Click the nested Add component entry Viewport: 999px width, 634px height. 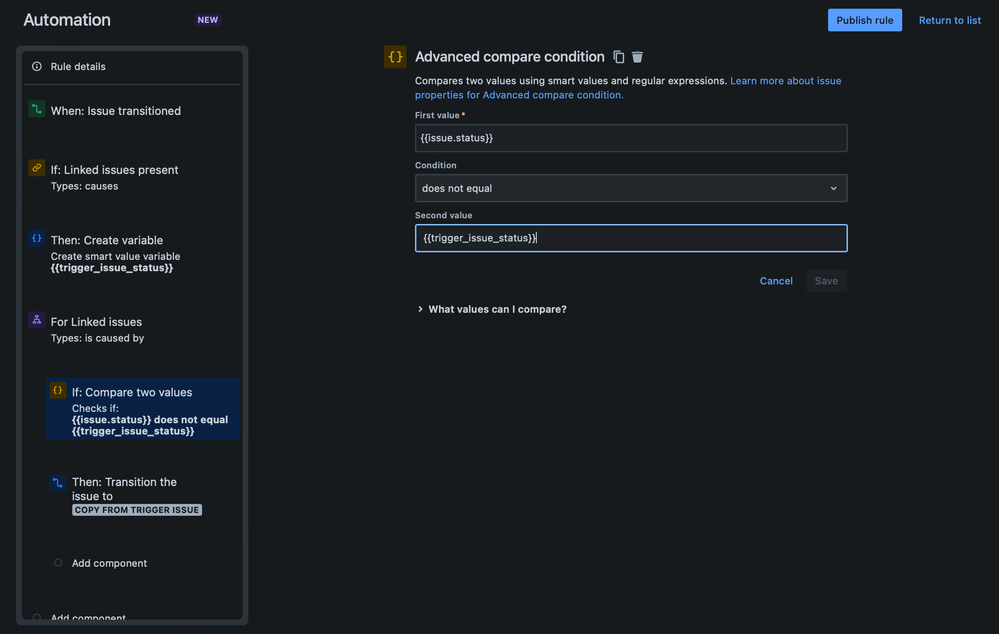109,563
